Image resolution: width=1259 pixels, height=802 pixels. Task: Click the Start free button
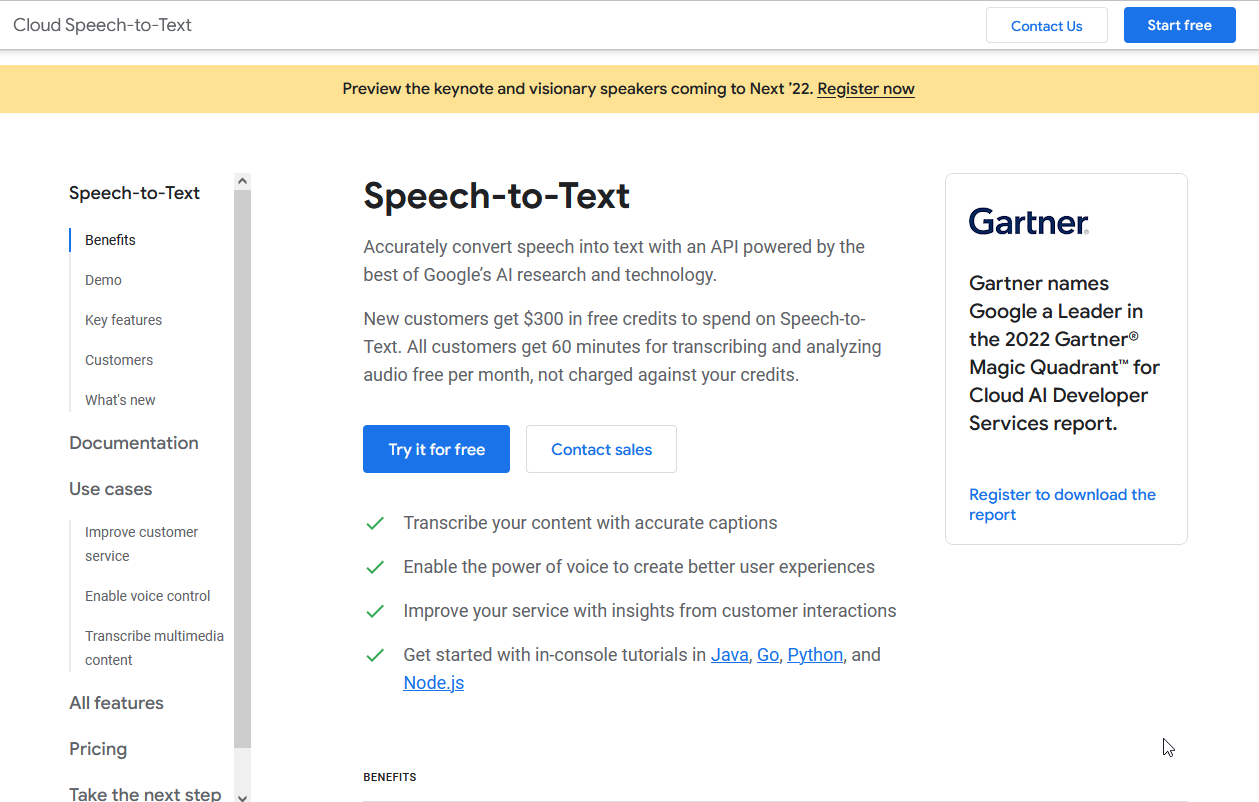(1179, 26)
